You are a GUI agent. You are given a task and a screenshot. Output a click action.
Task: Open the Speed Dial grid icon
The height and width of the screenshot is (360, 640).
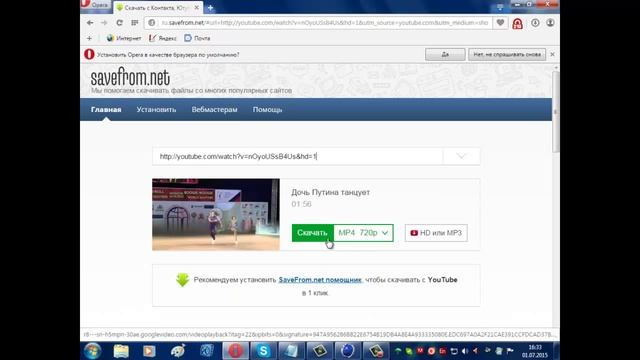click(135, 23)
